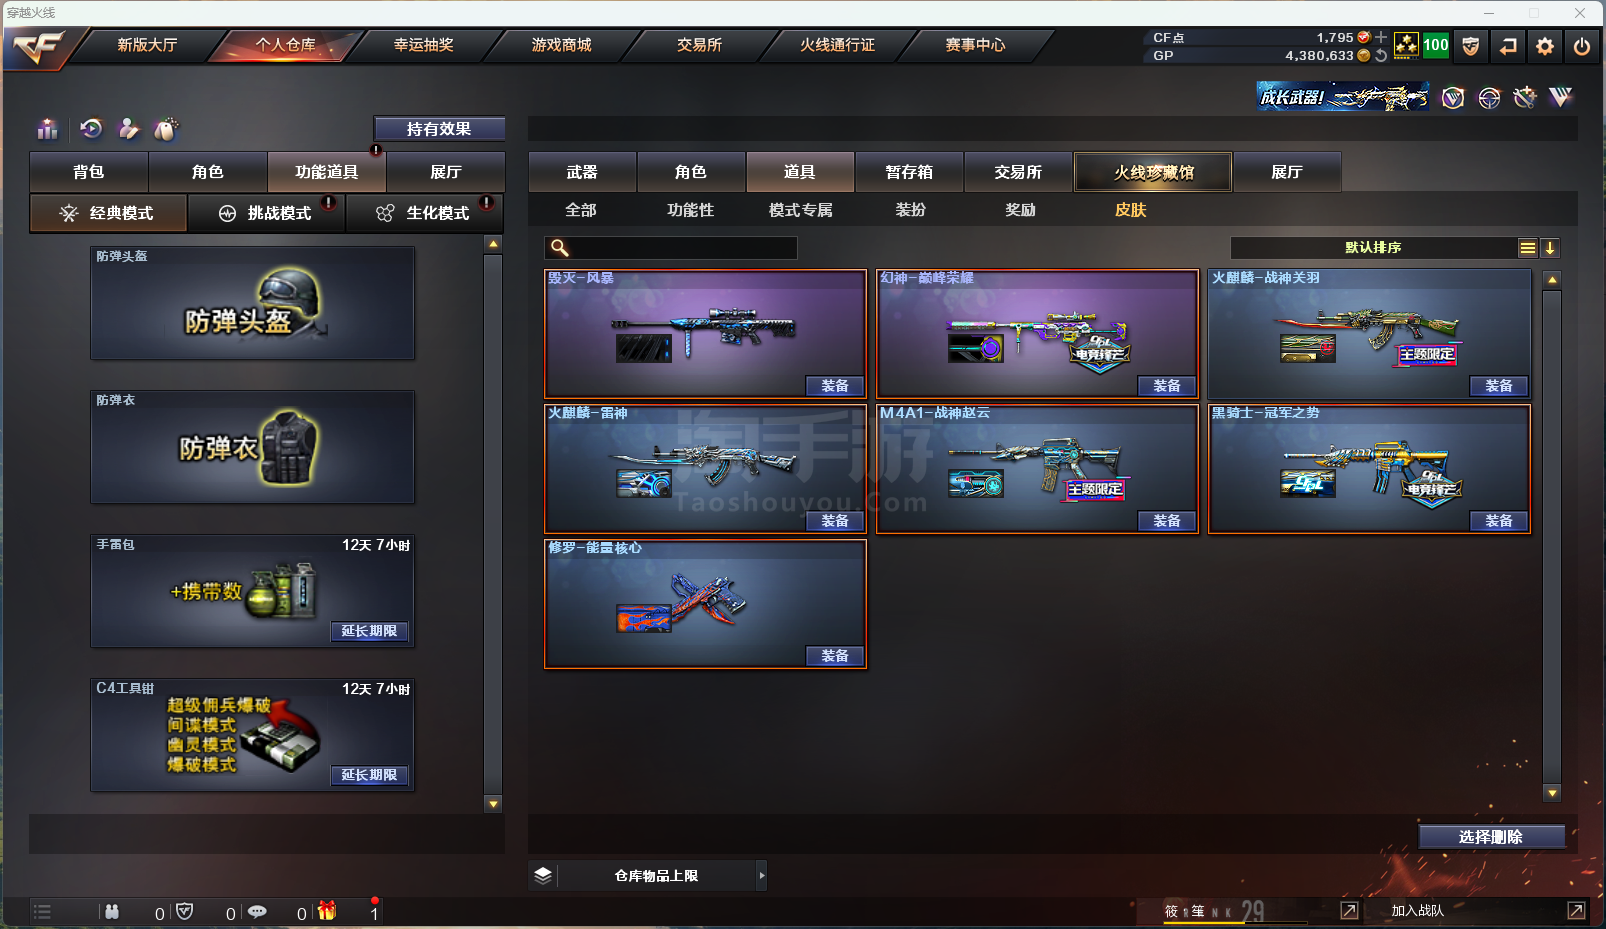The width and height of the screenshot is (1606, 929).
Task: Equip the 幻神-巅峰荣耀 skin
Action: point(1167,386)
